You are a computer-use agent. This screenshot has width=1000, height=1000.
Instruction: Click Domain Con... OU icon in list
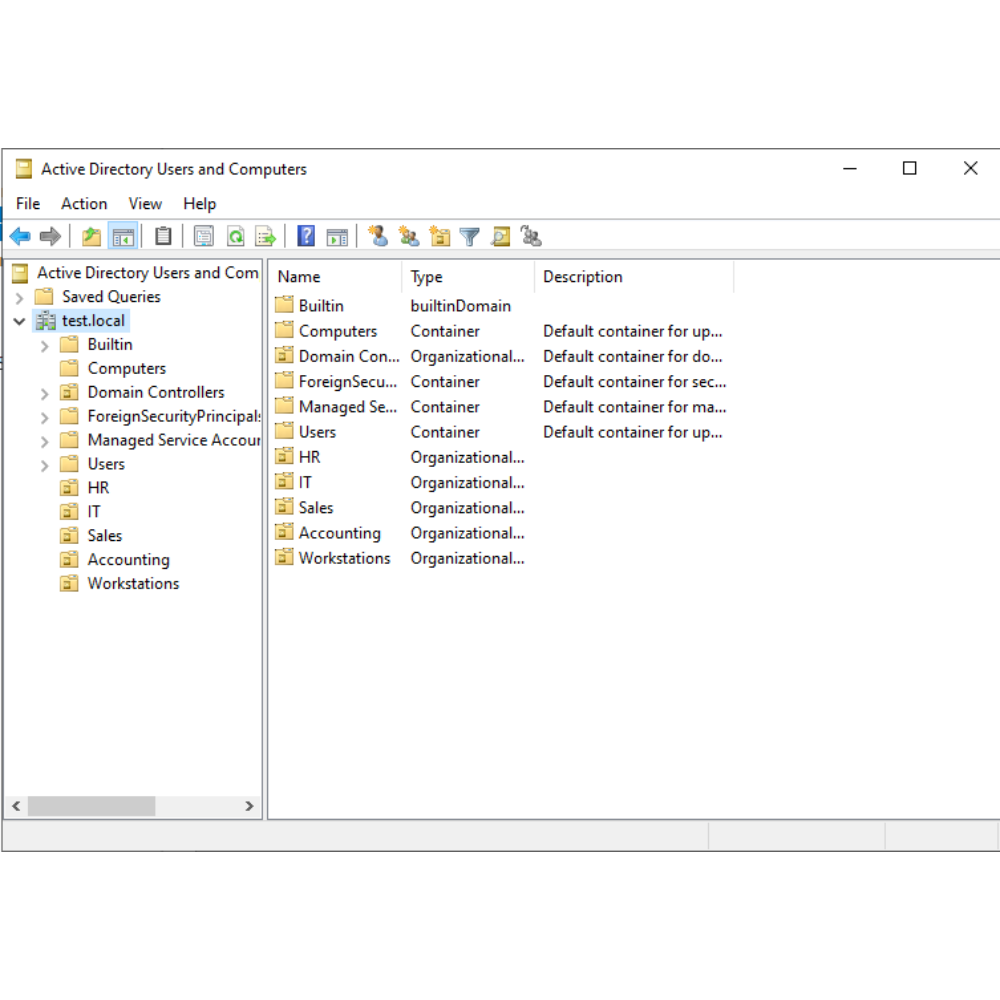[284, 355]
